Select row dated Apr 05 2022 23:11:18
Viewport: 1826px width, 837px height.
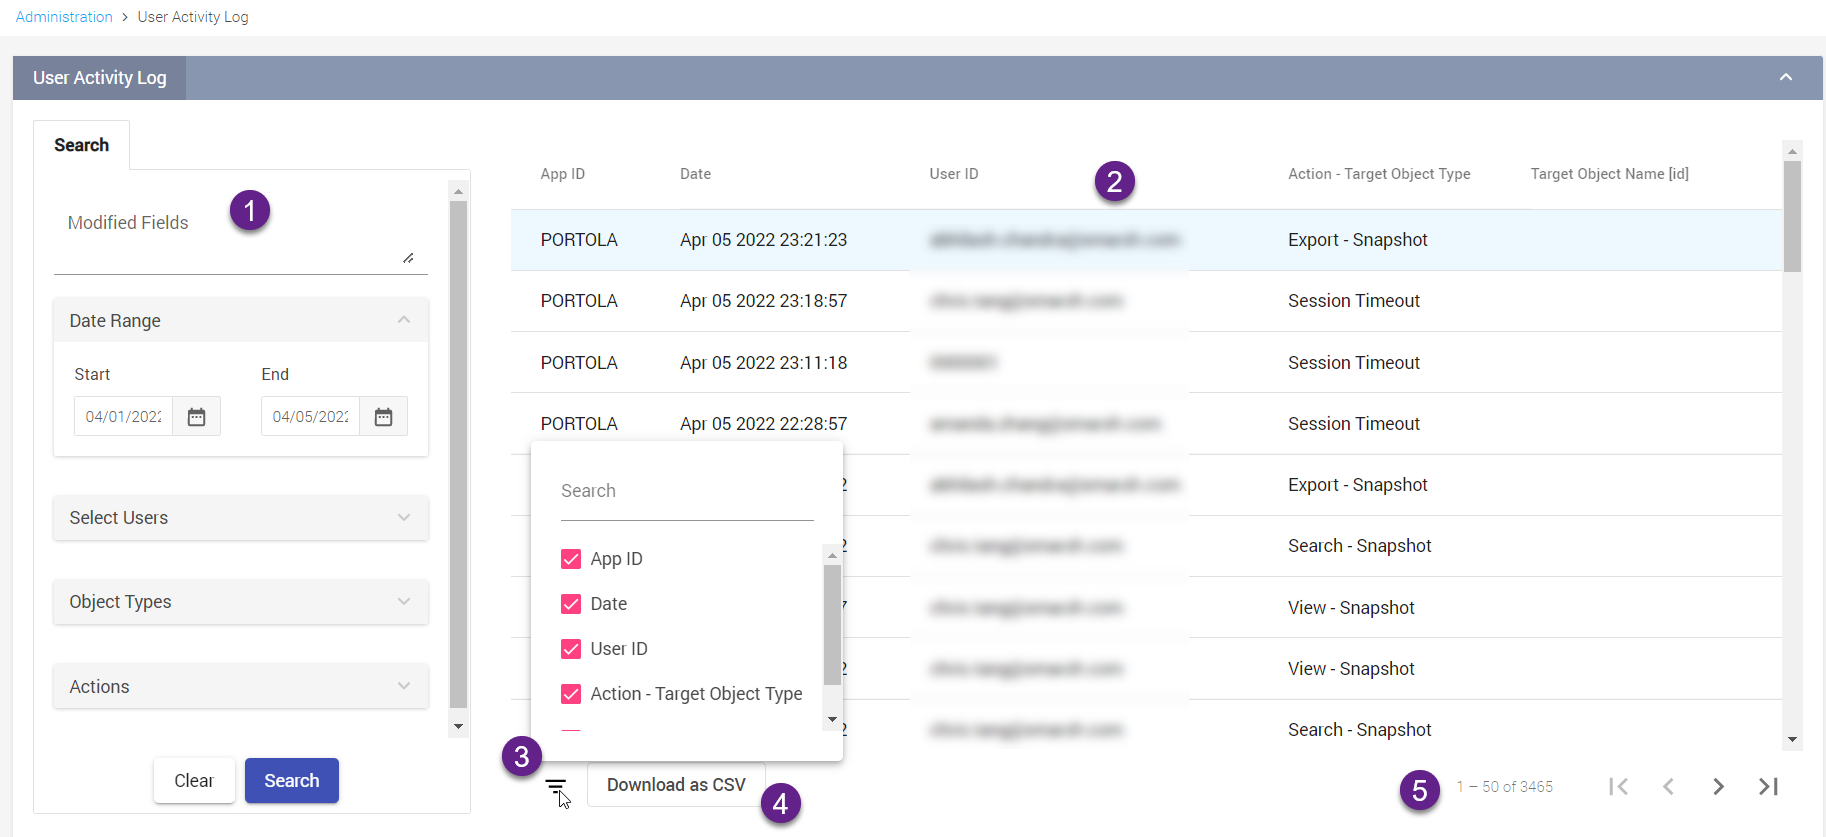tap(1146, 363)
